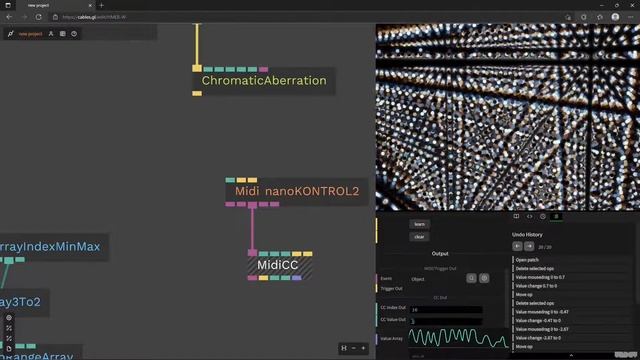The width and height of the screenshot is (640, 360).
Task: Select 'Open patch' in Undo History
Action: (527, 260)
